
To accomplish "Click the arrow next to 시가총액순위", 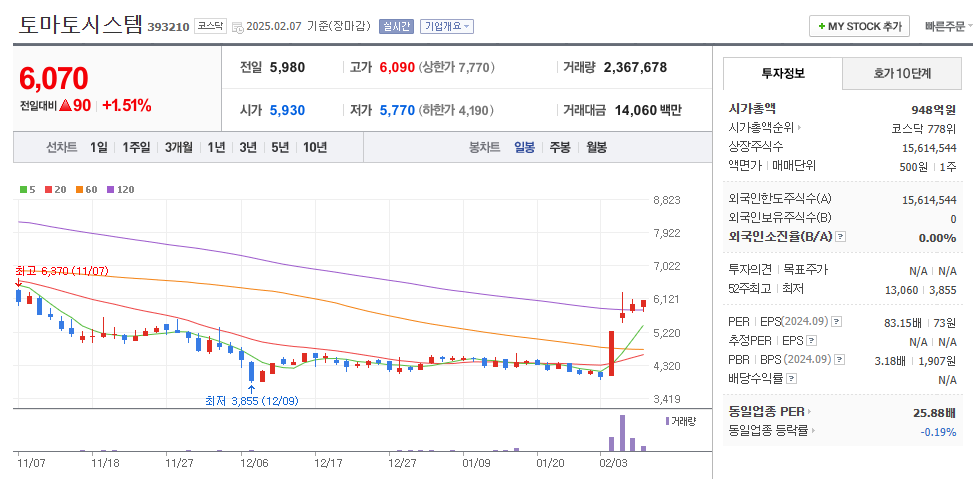I will [799, 128].
